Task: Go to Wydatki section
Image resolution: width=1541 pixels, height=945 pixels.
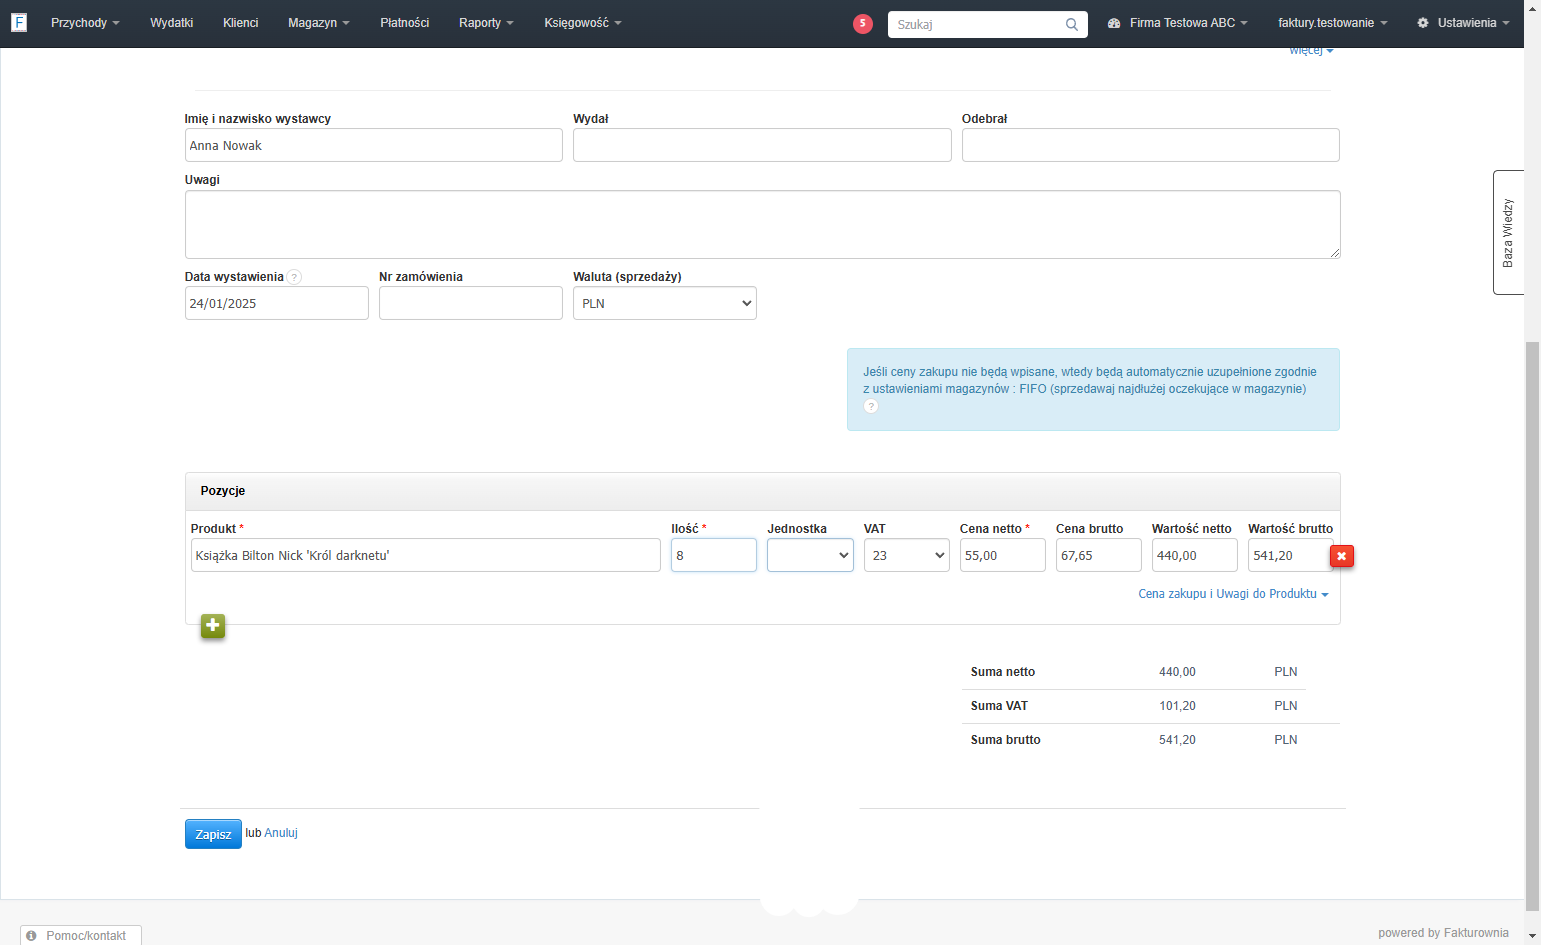Action: coord(172,23)
